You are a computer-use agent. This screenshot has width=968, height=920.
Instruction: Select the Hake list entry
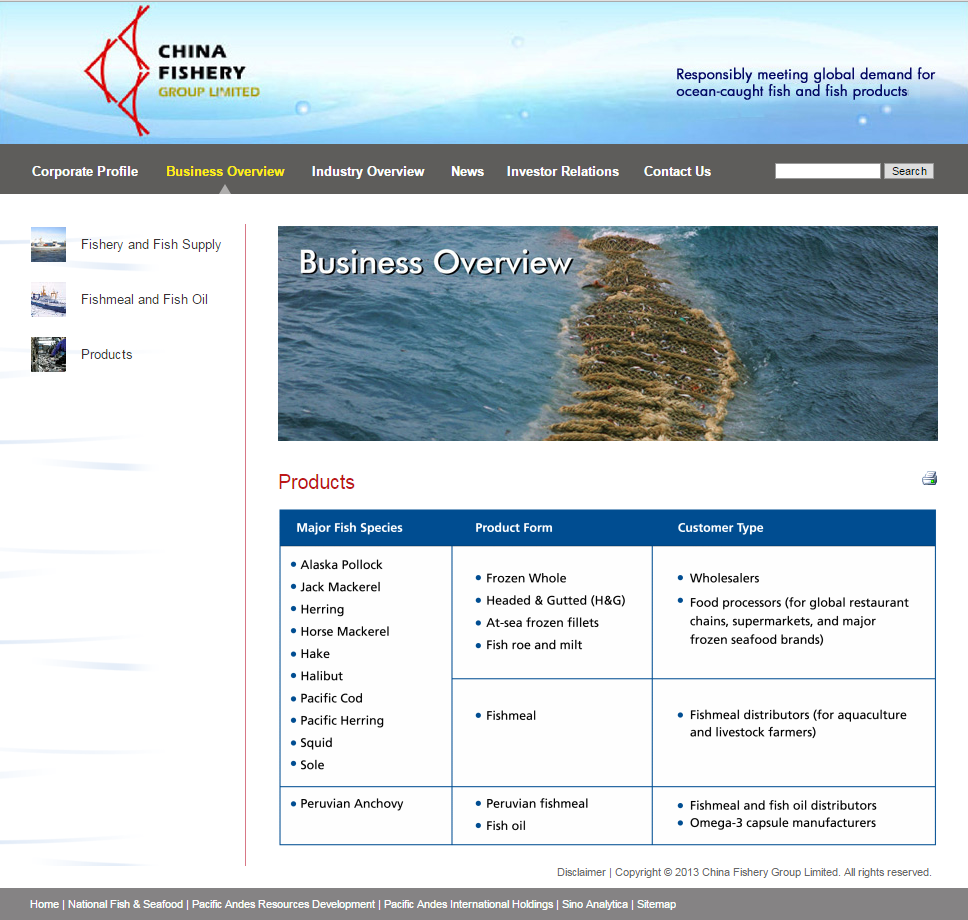click(315, 653)
